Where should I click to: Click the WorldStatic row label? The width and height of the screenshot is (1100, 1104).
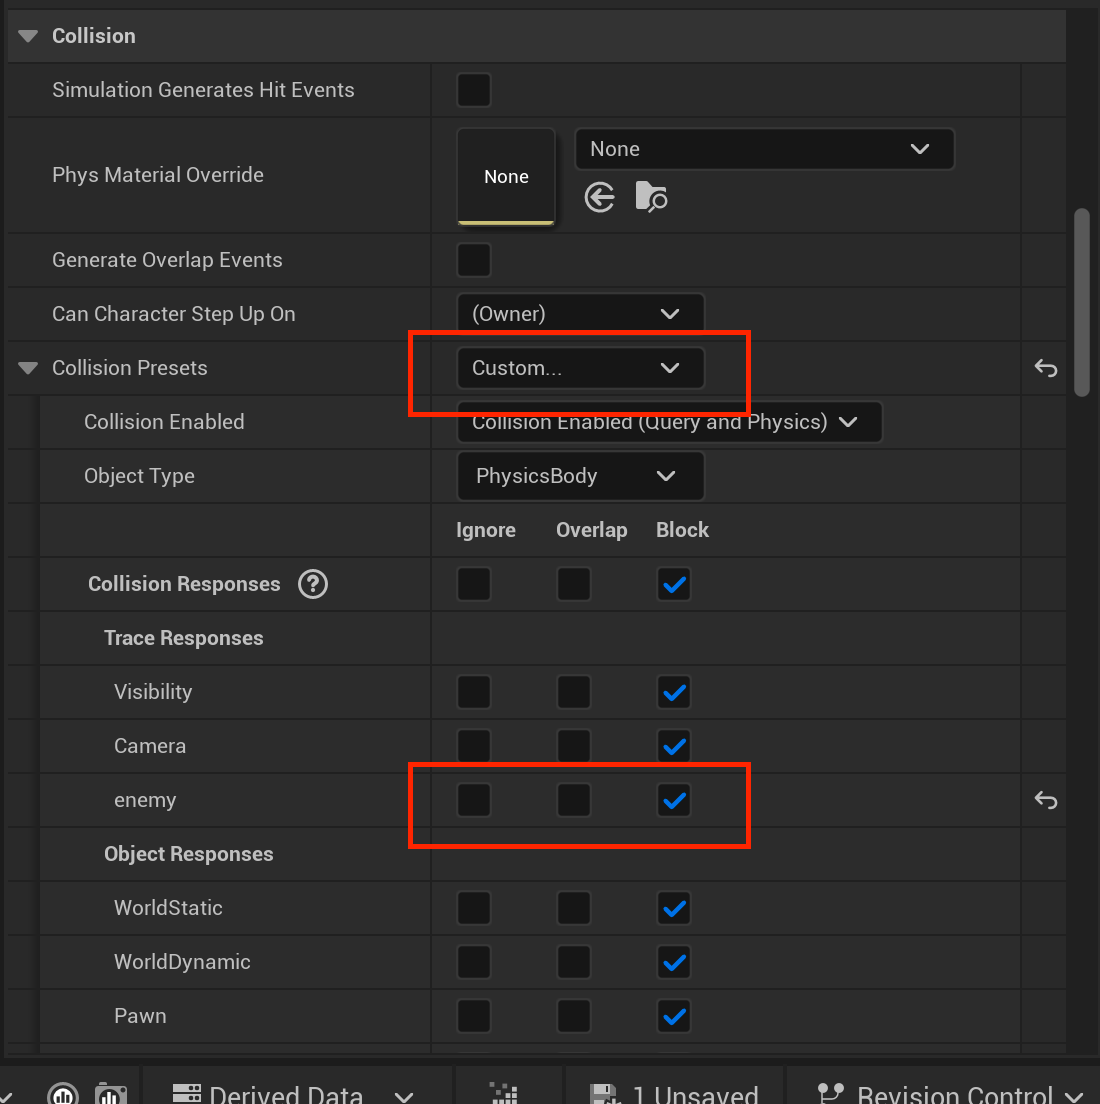click(168, 908)
